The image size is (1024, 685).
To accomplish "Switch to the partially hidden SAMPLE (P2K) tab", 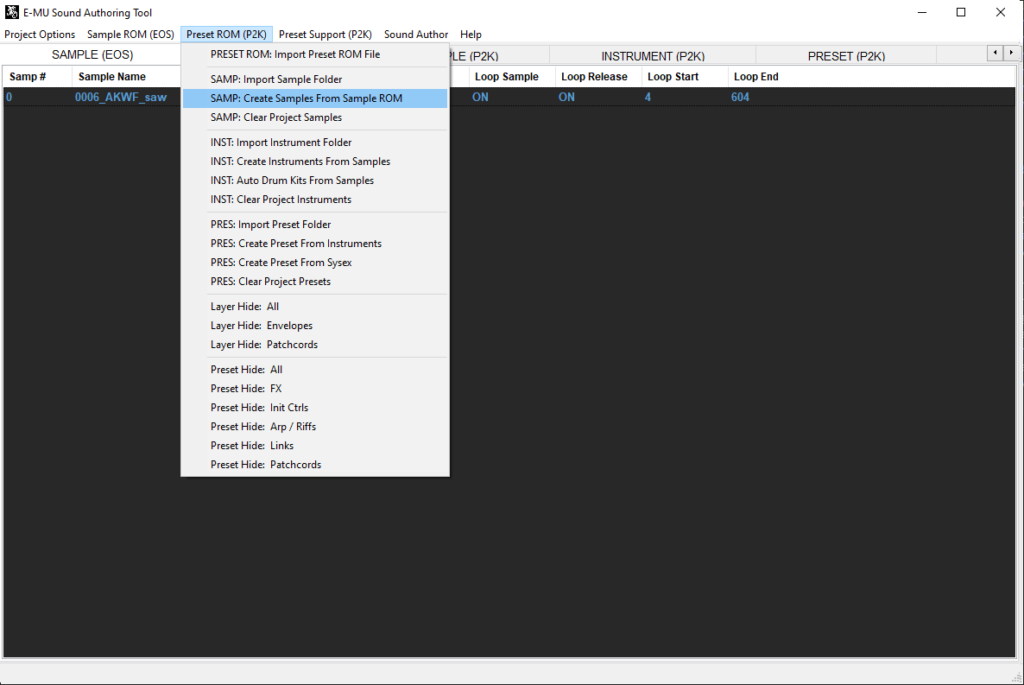I will [x=499, y=56].
